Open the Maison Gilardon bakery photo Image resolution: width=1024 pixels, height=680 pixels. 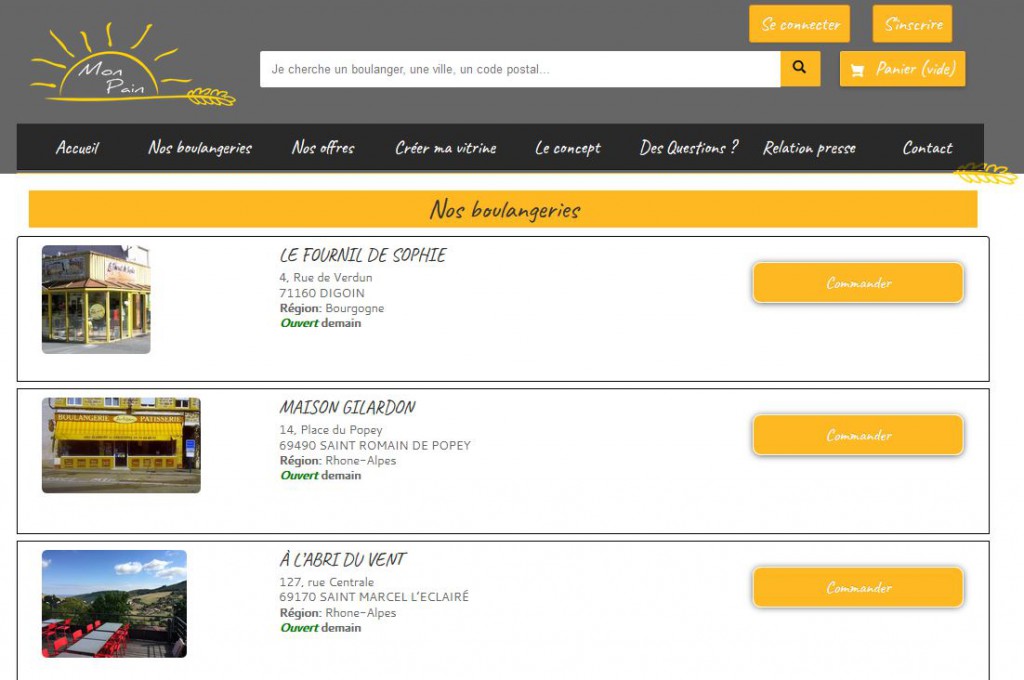point(121,445)
